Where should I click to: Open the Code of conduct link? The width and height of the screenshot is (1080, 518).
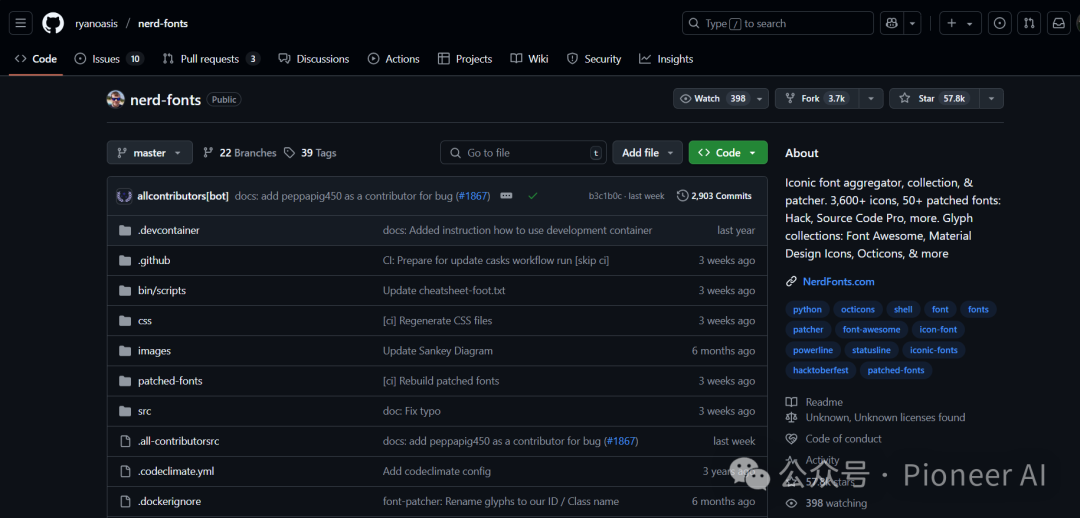(843, 439)
